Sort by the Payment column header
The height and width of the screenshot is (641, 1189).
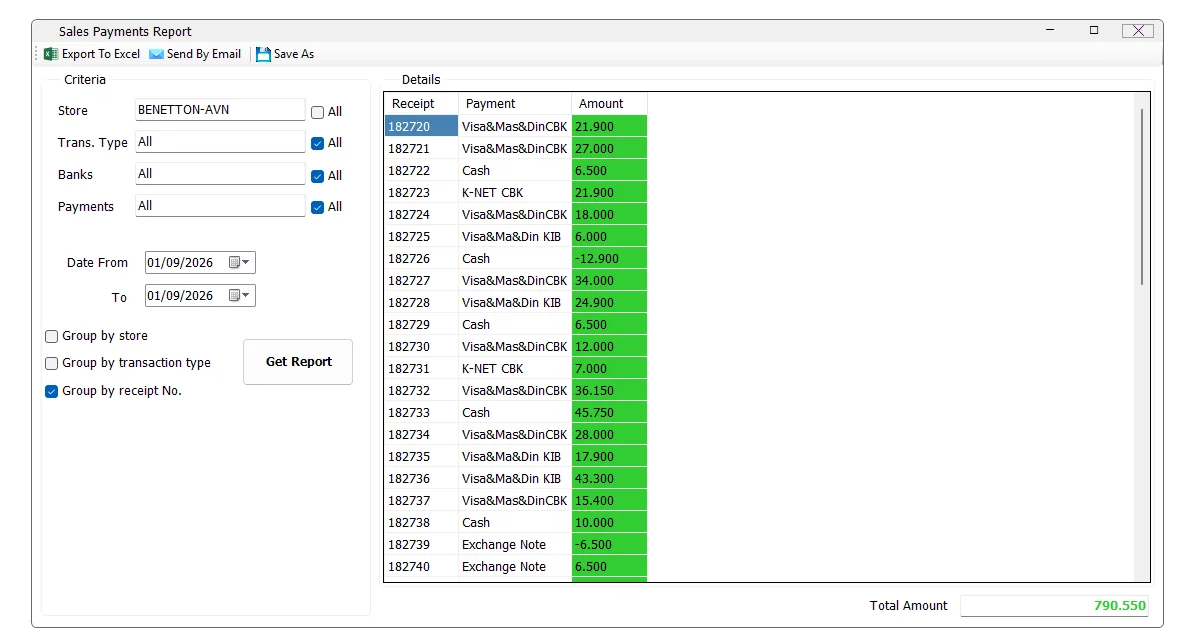click(515, 104)
